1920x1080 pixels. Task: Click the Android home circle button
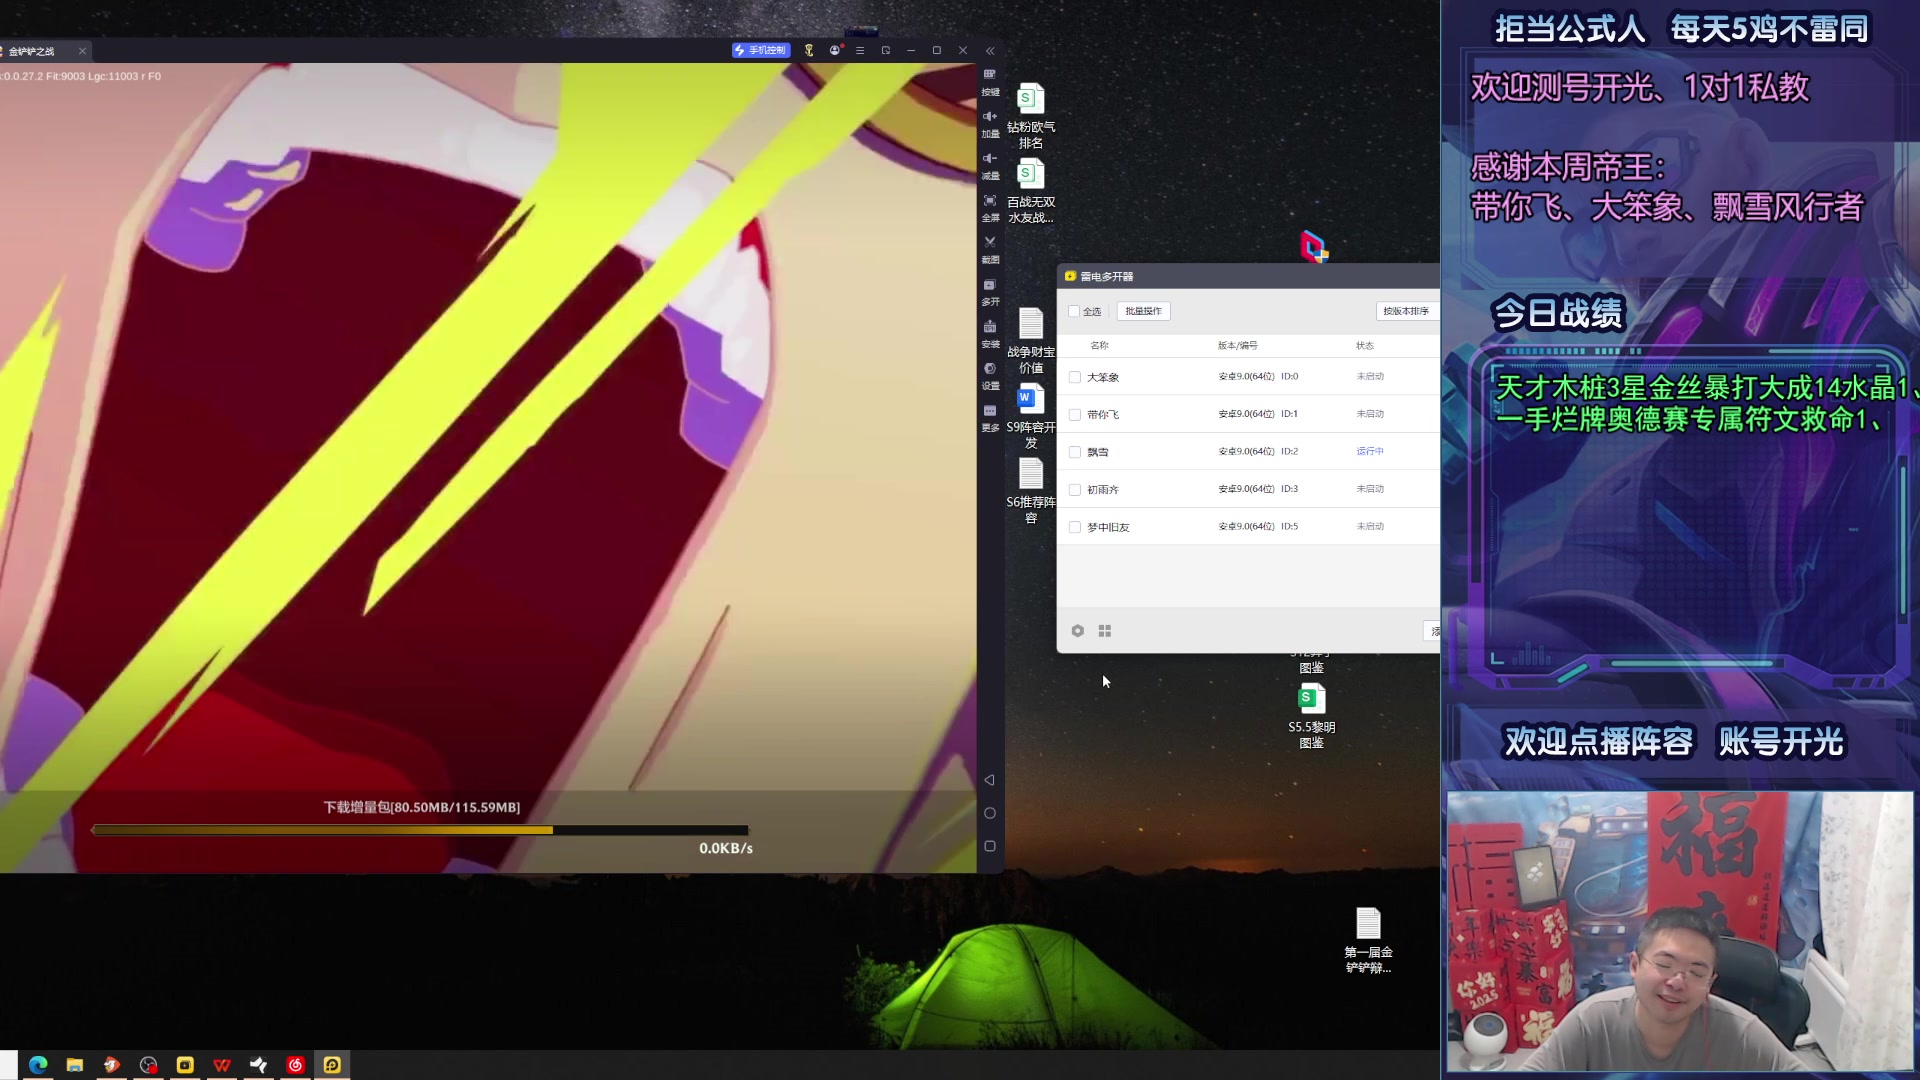pos(989,813)
